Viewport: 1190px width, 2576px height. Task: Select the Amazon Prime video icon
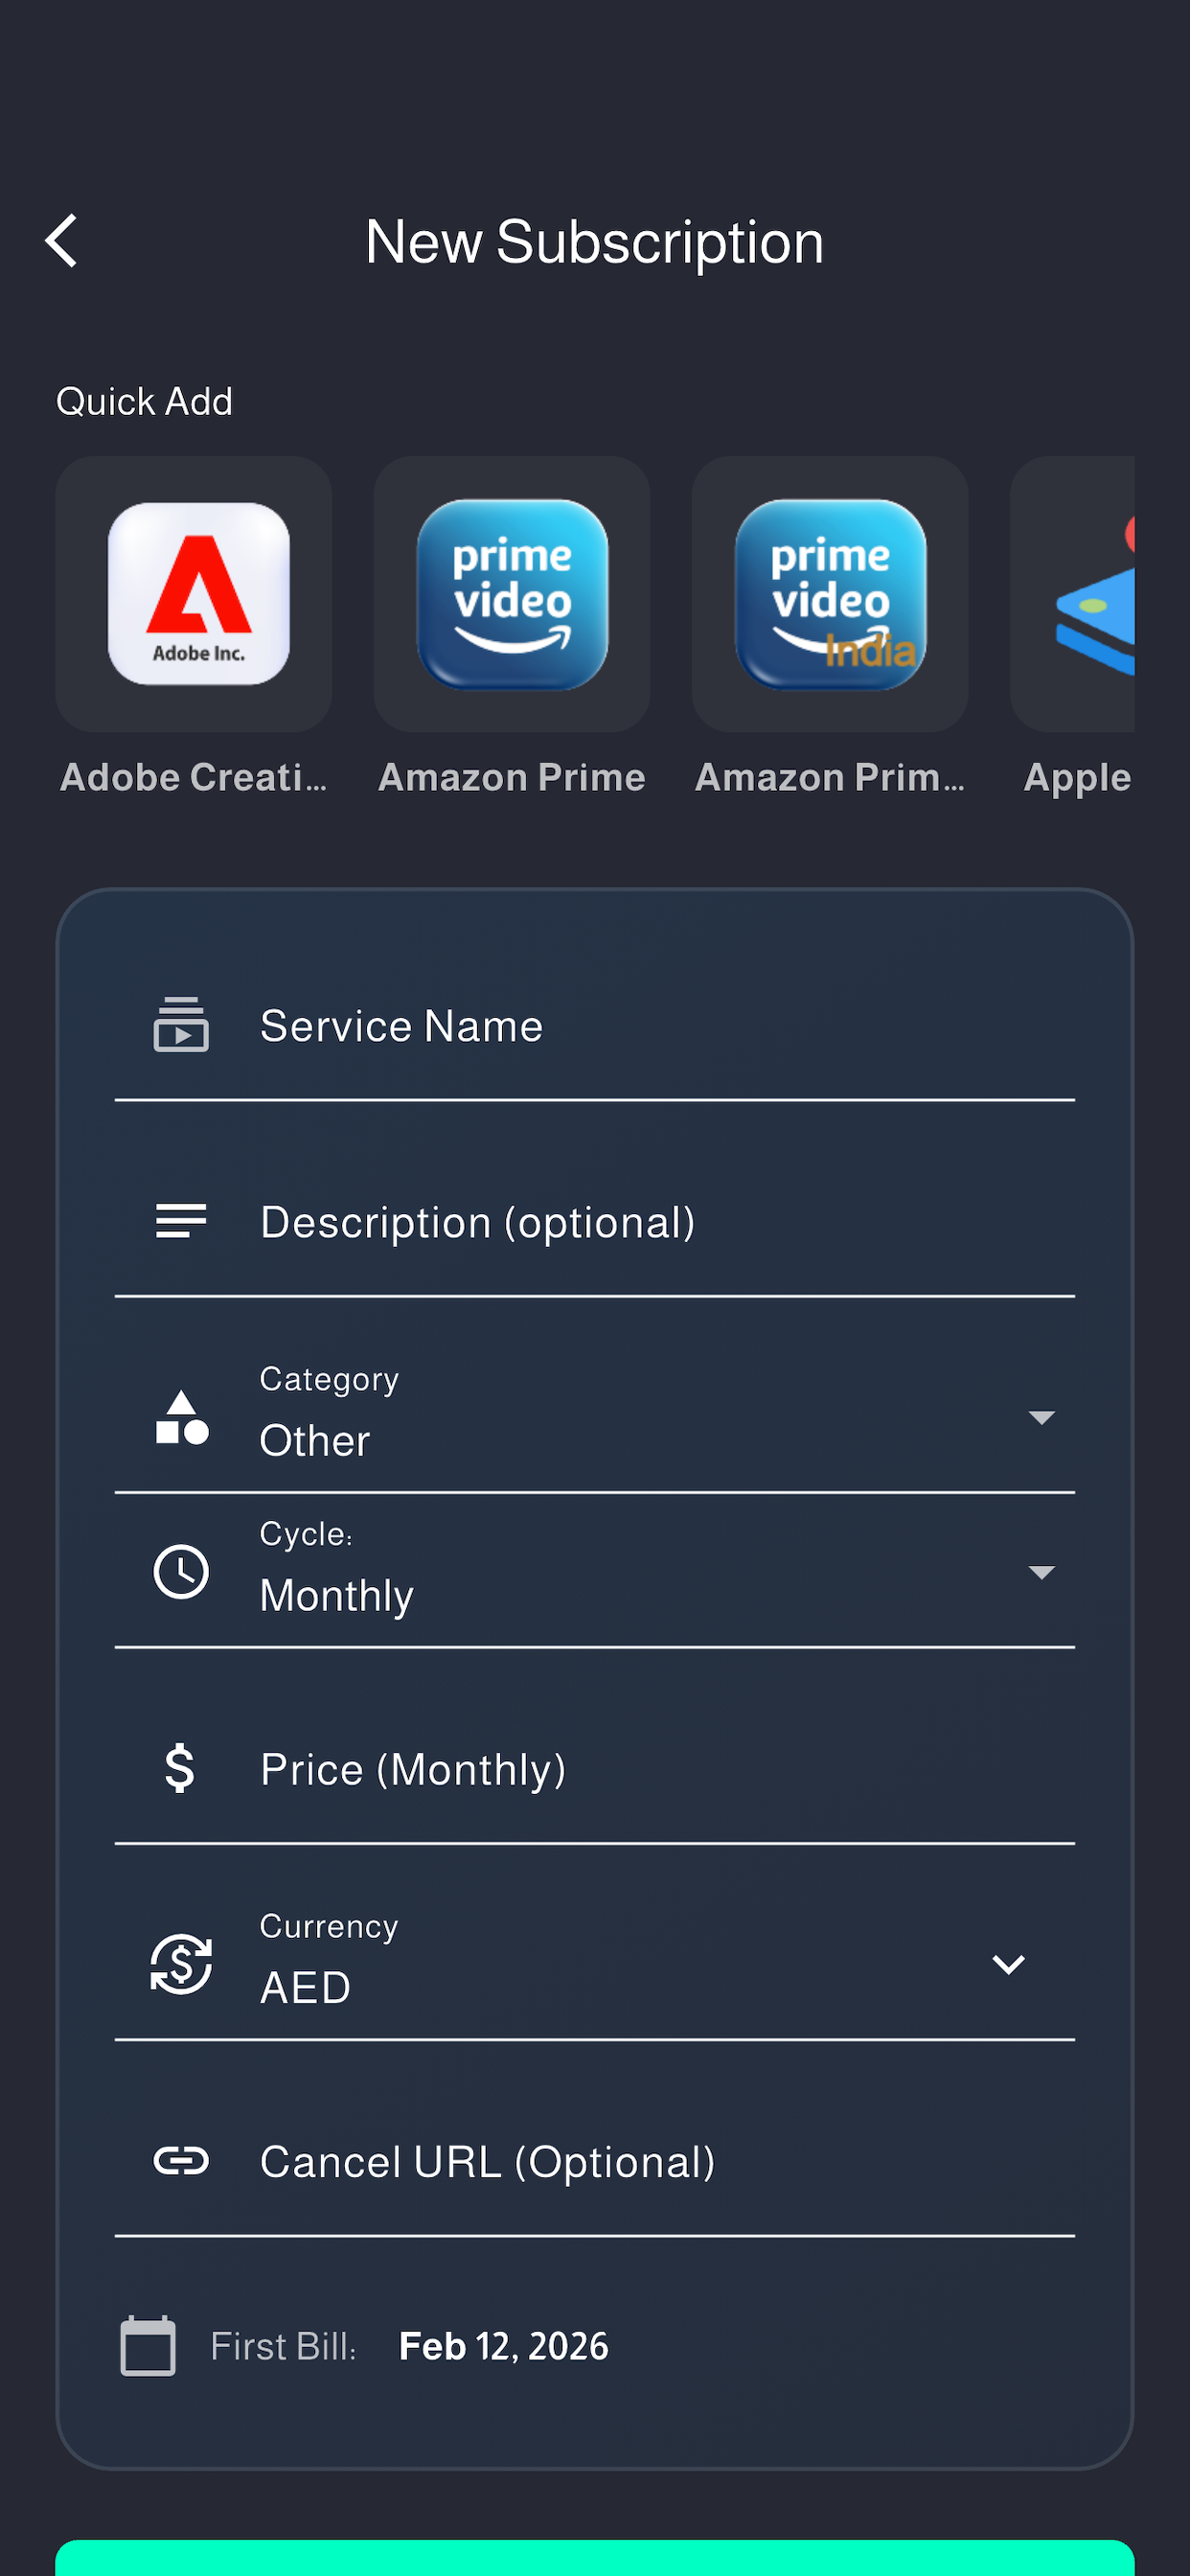pos(512,594)
